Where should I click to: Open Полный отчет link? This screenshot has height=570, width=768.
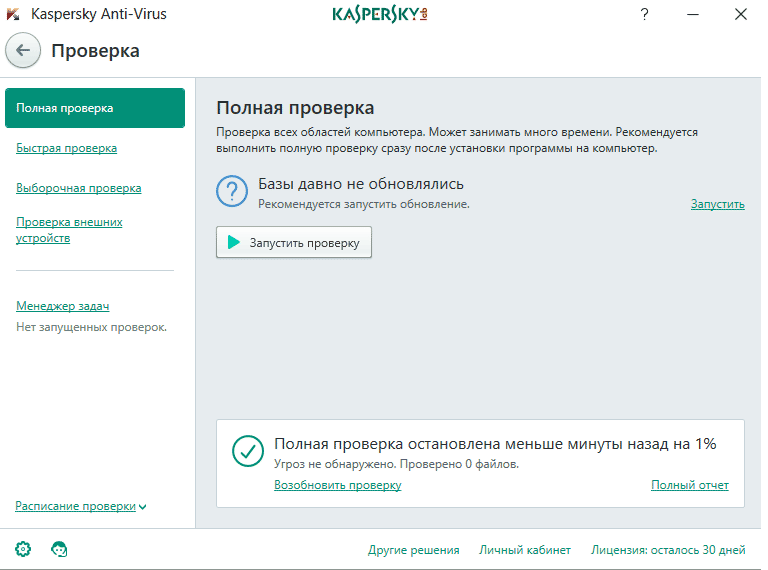point(690,485)
